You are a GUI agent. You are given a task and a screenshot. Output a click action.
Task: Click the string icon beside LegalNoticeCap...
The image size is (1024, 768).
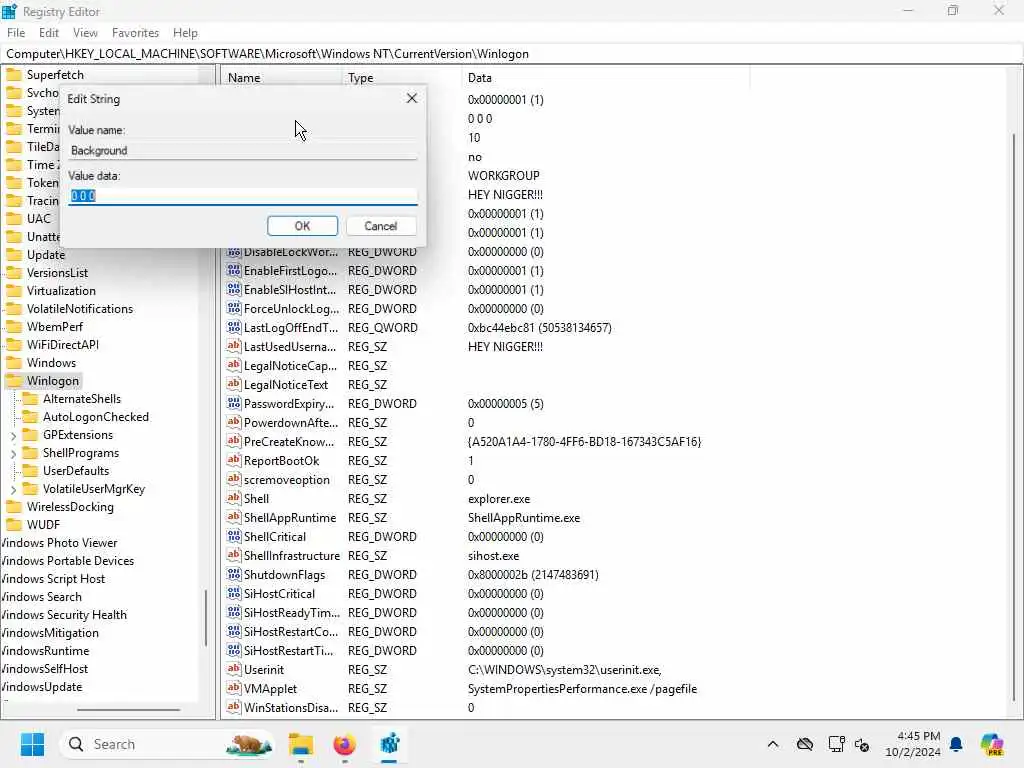point(233,365)
